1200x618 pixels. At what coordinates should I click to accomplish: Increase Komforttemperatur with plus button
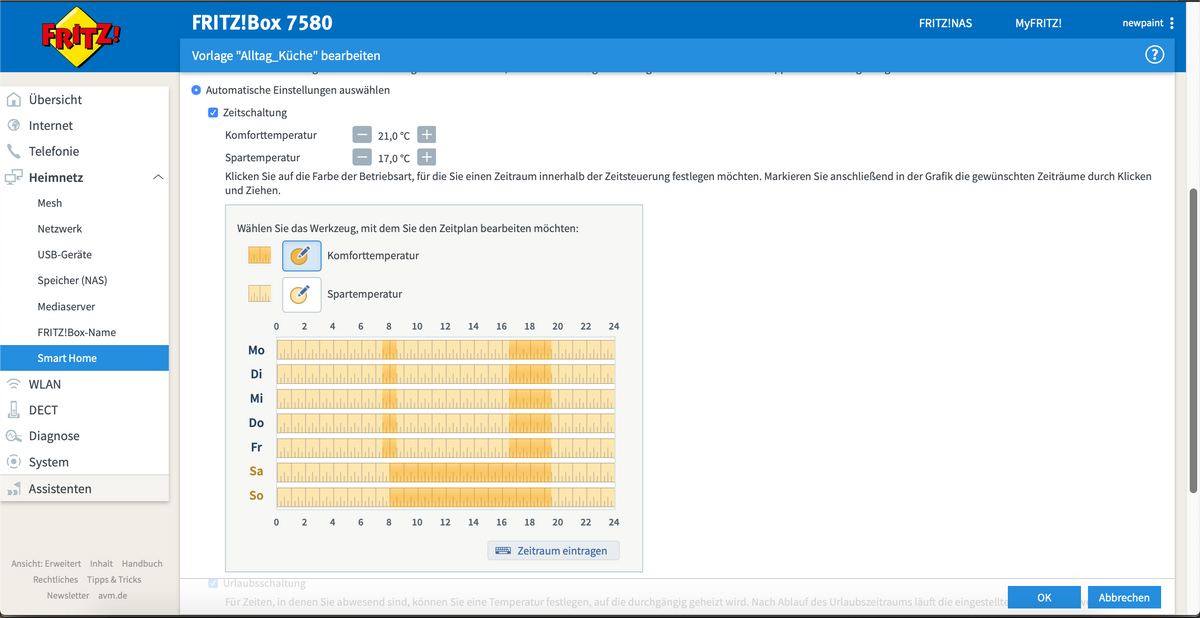(426, 135)
